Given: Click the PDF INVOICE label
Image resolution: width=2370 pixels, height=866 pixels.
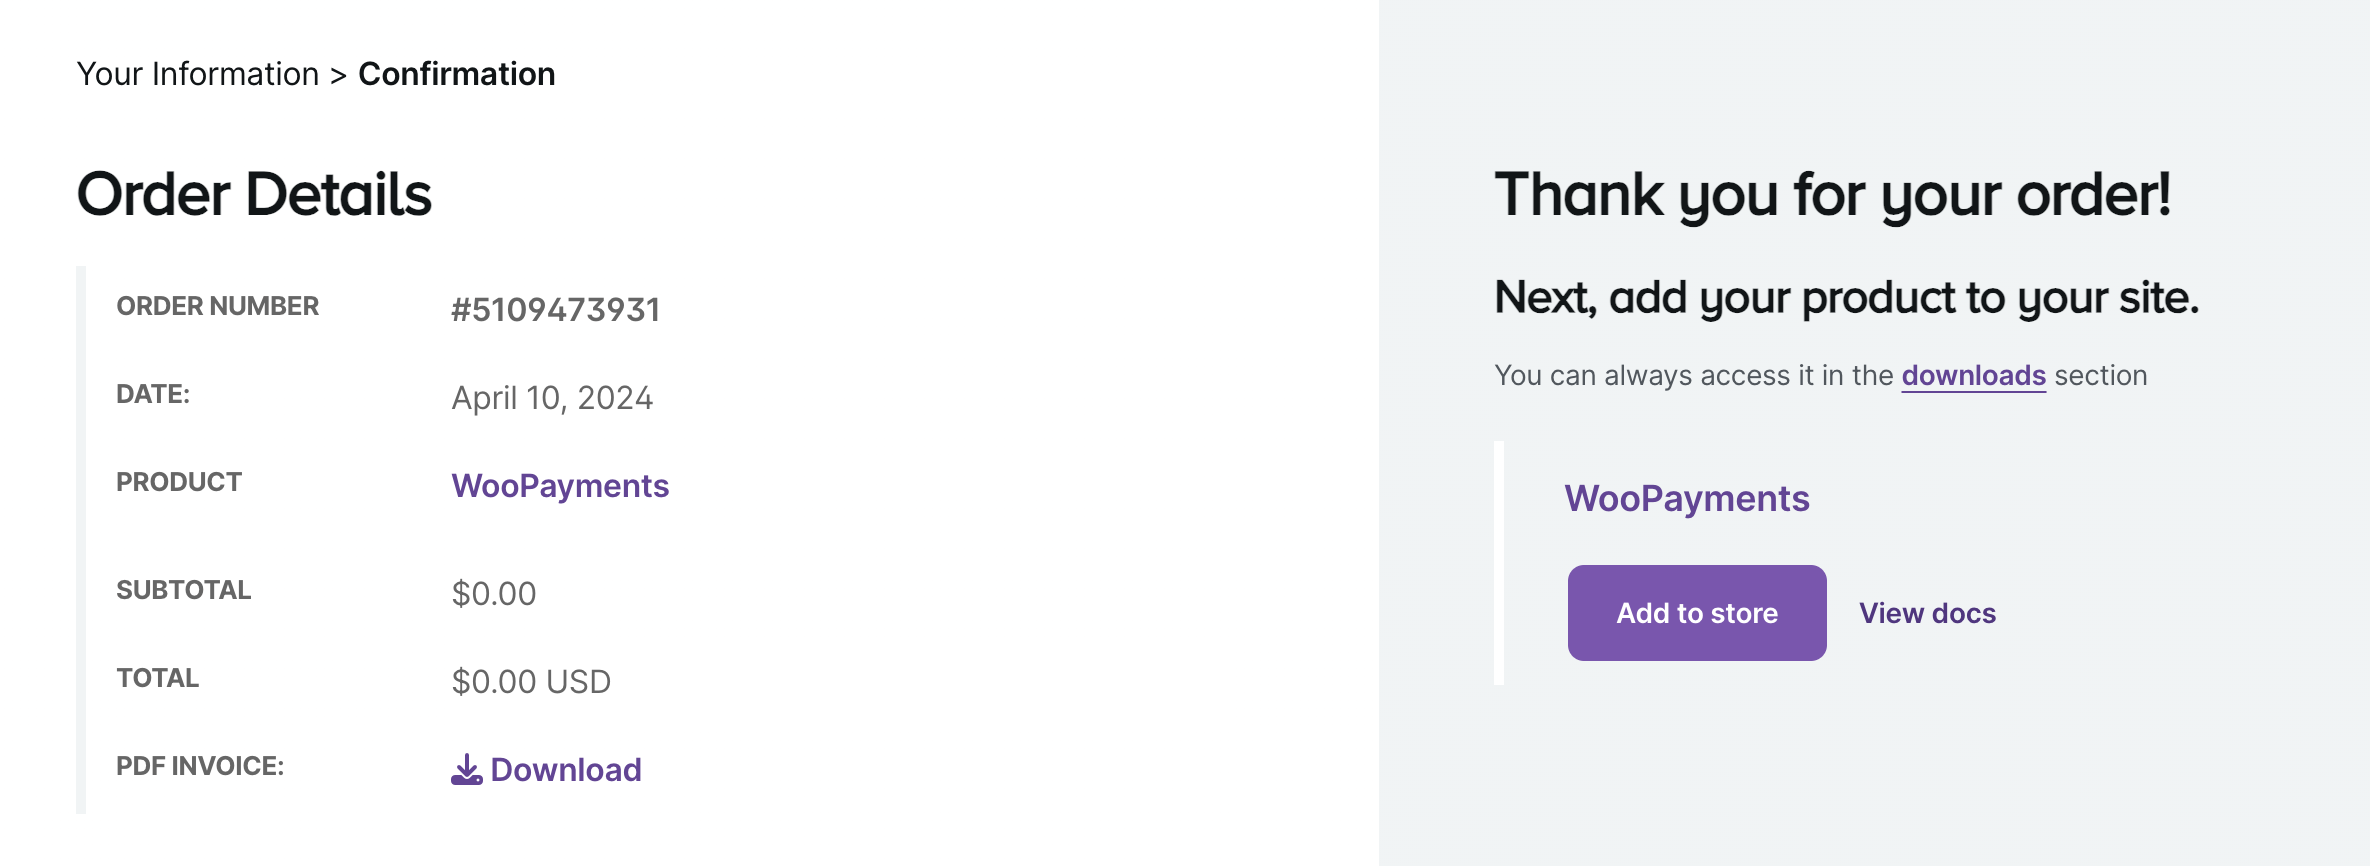Looking at the screenshot, I should tap(200, 766).
